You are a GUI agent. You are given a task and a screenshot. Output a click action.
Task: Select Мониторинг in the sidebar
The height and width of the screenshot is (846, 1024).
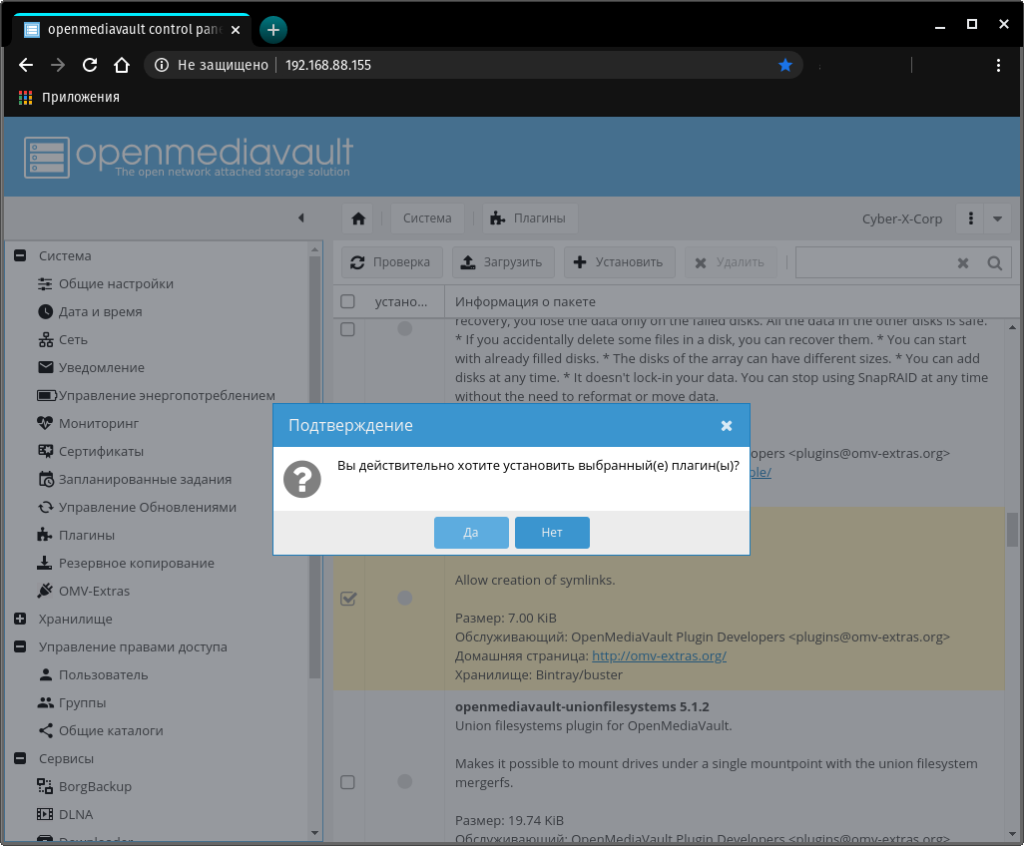tap(98, 423)
